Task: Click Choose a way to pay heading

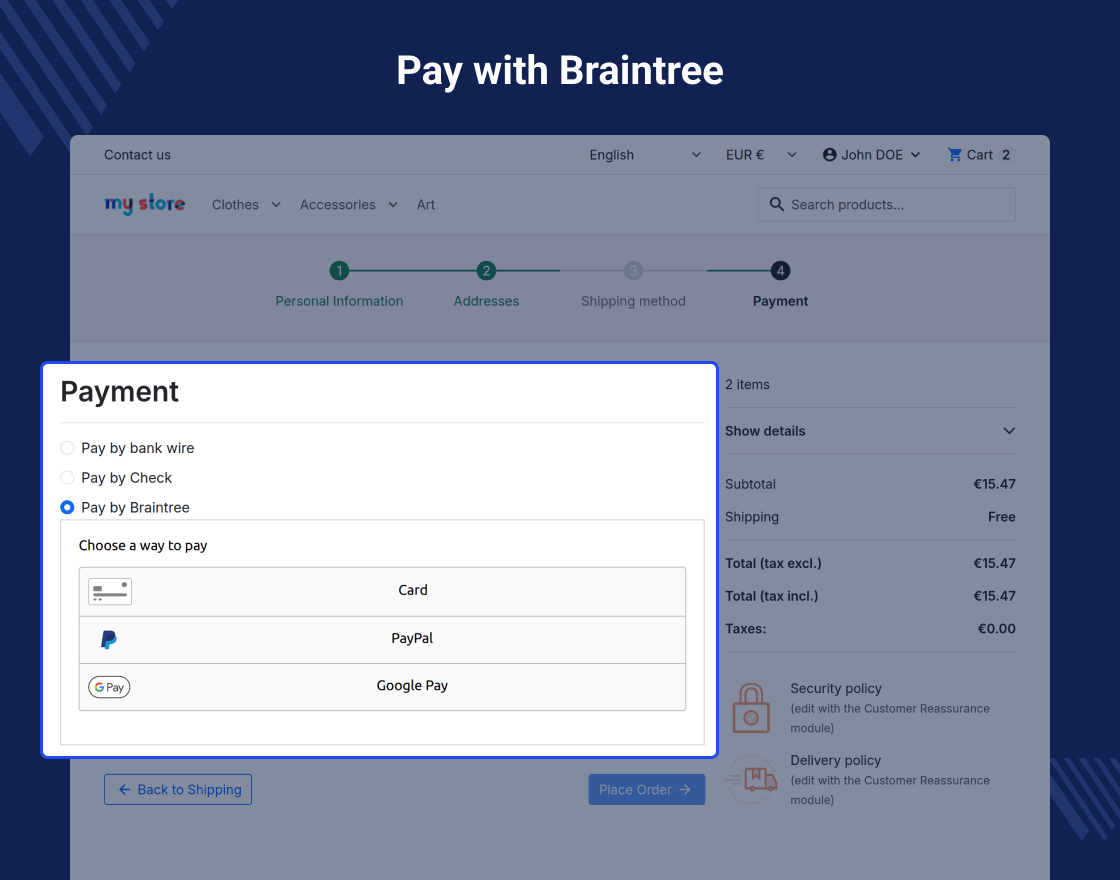Action: click(x=143, y=546)
